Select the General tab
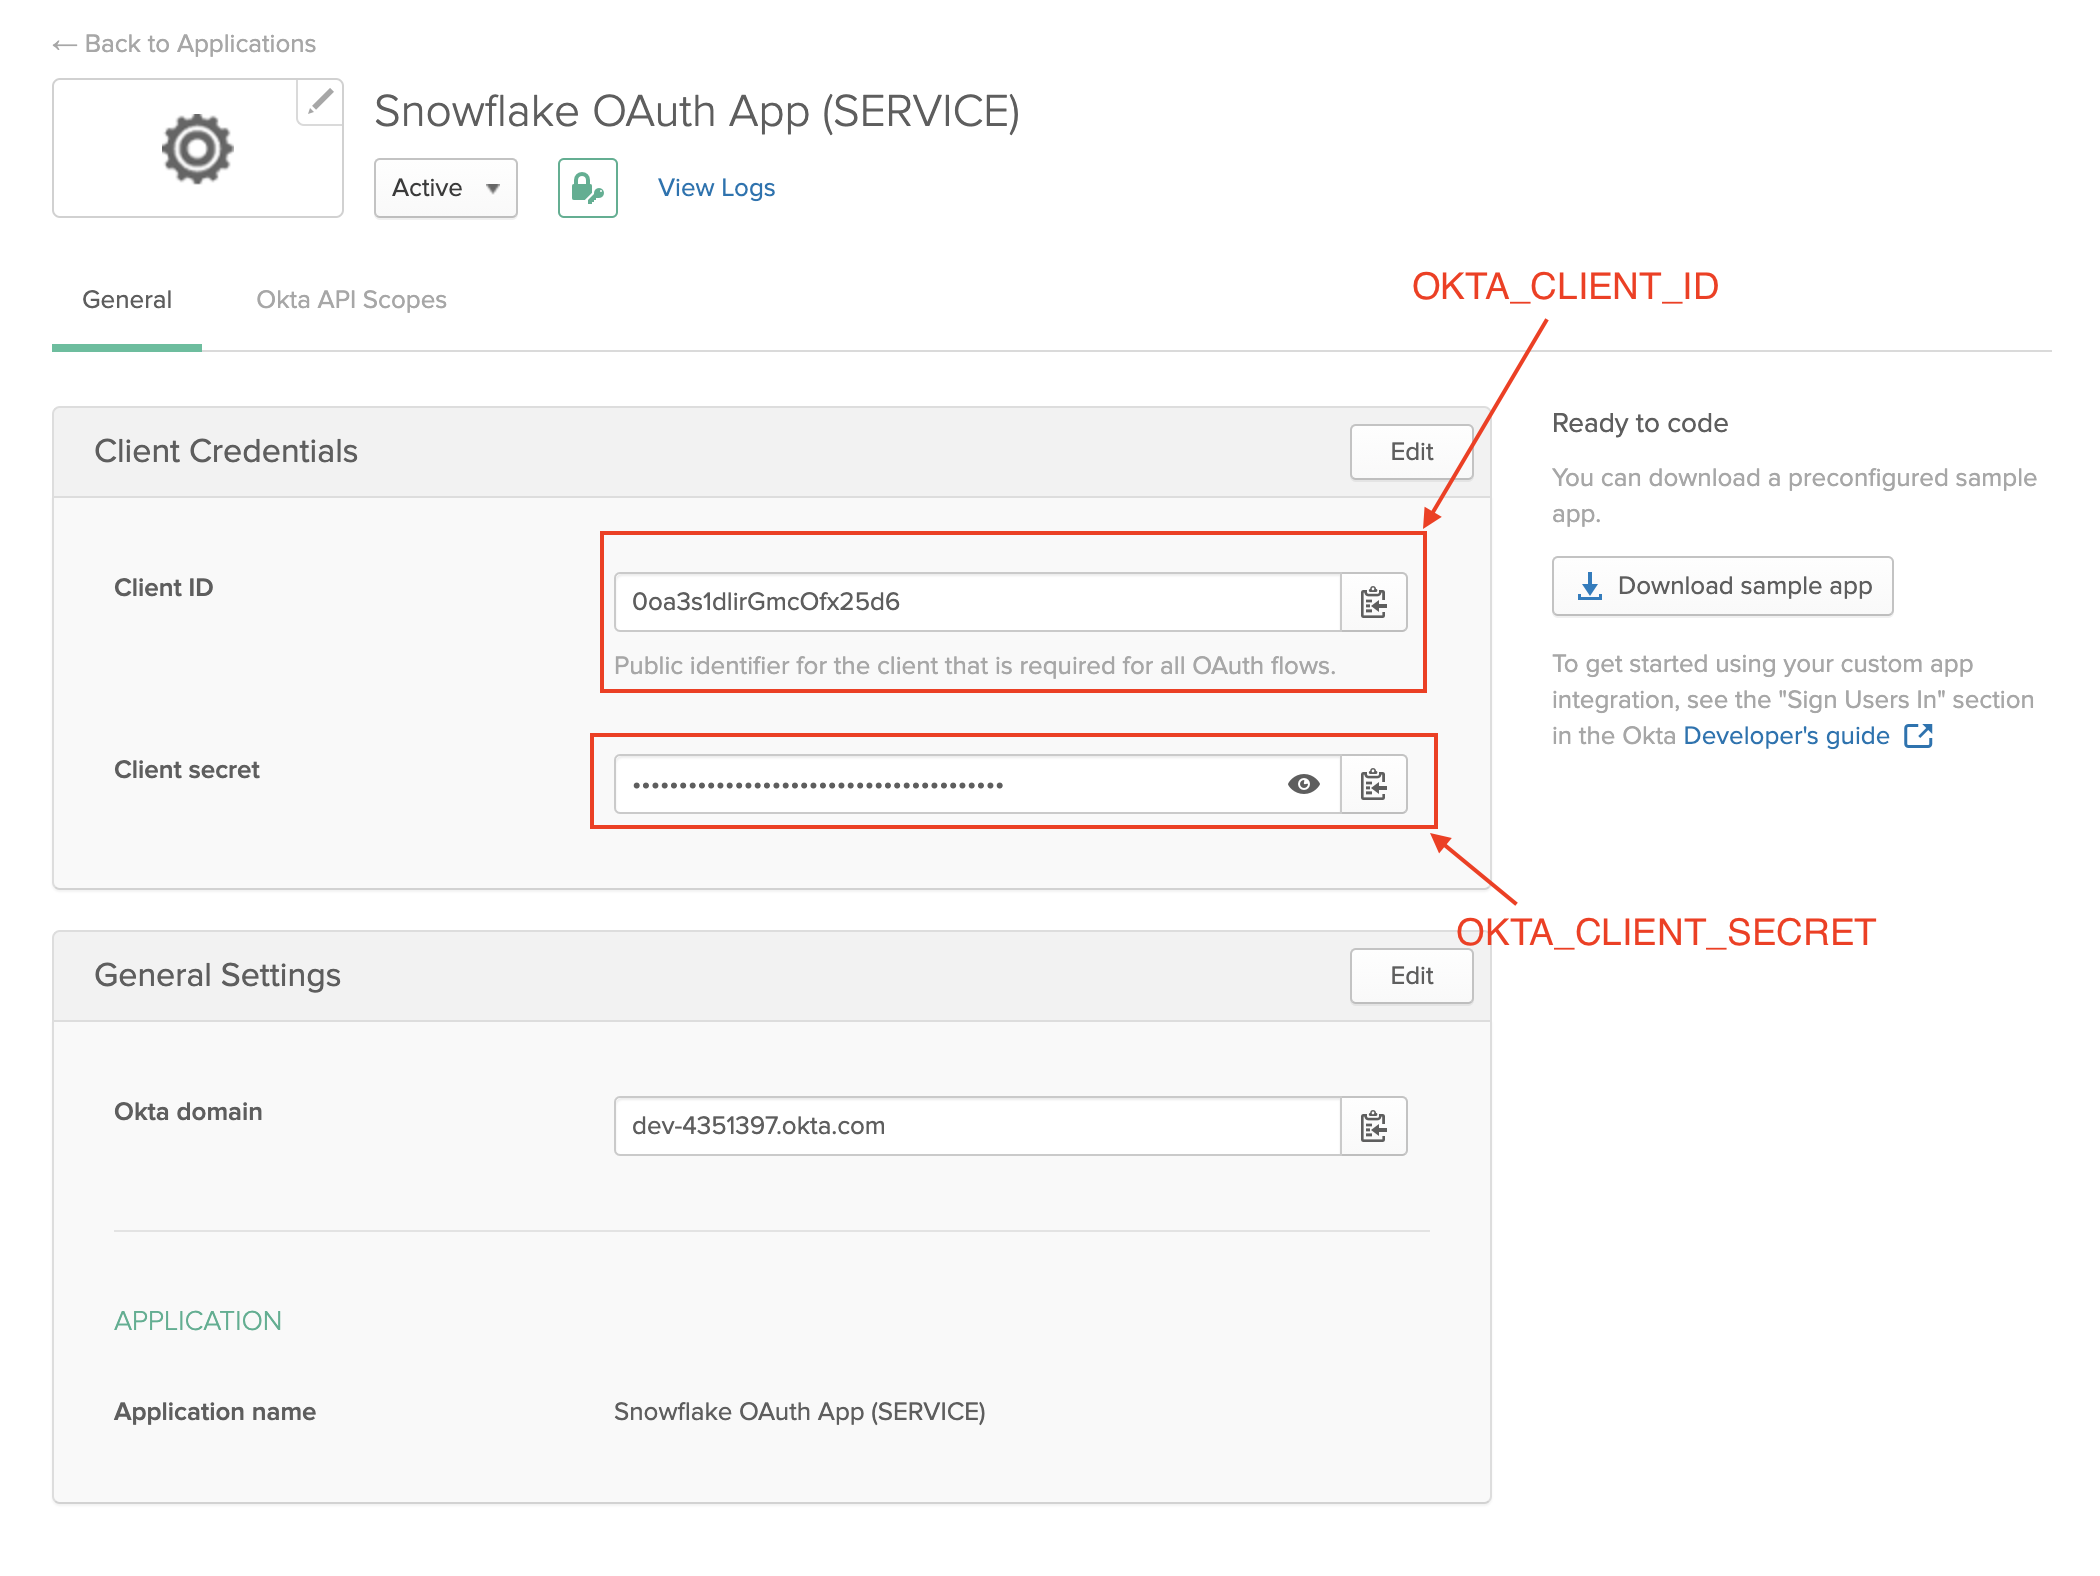 tap(126, 299)
